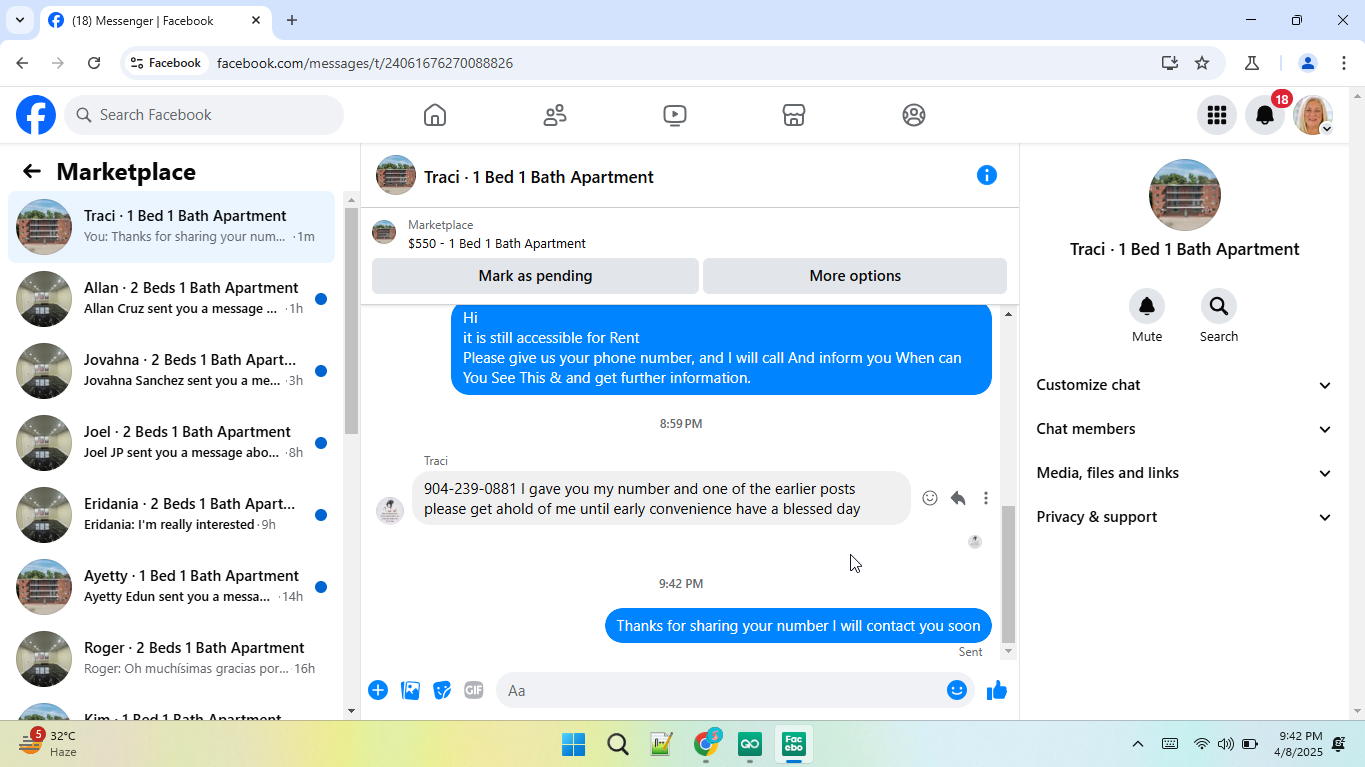Click More options button
1365x767 pixels.
[x=855, y=276]
